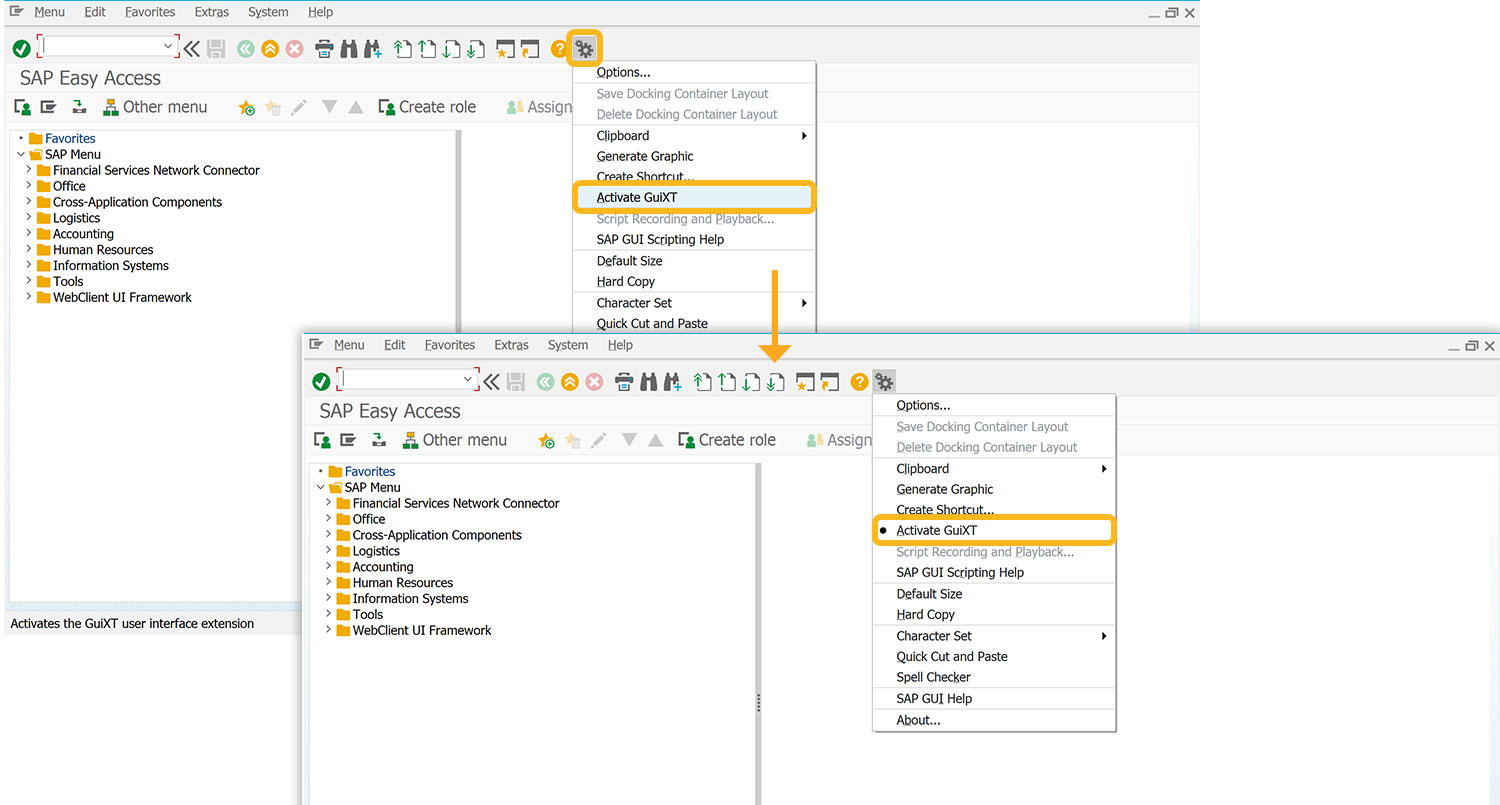Click the Other menu button in the back window

click(x=155, y=107)
